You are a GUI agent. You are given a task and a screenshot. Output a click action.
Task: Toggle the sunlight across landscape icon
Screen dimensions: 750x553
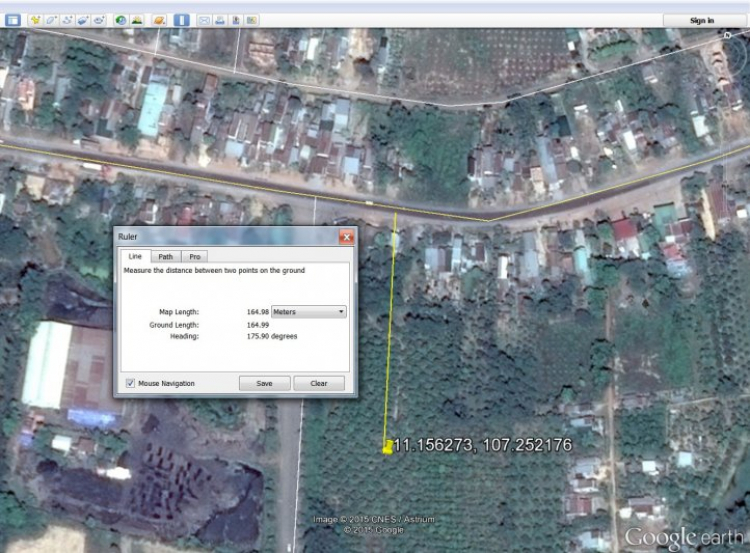[137, 20]
